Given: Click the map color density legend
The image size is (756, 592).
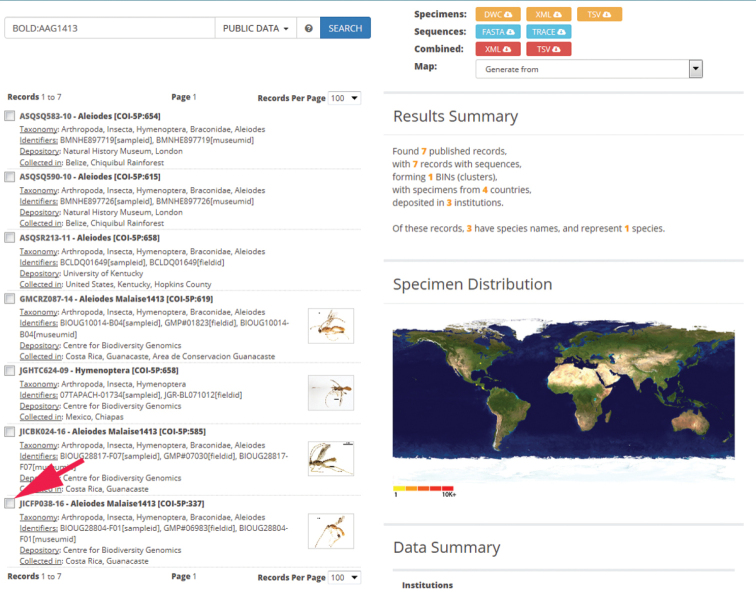Looking at the screenshot, I should [x=424, y=490].
